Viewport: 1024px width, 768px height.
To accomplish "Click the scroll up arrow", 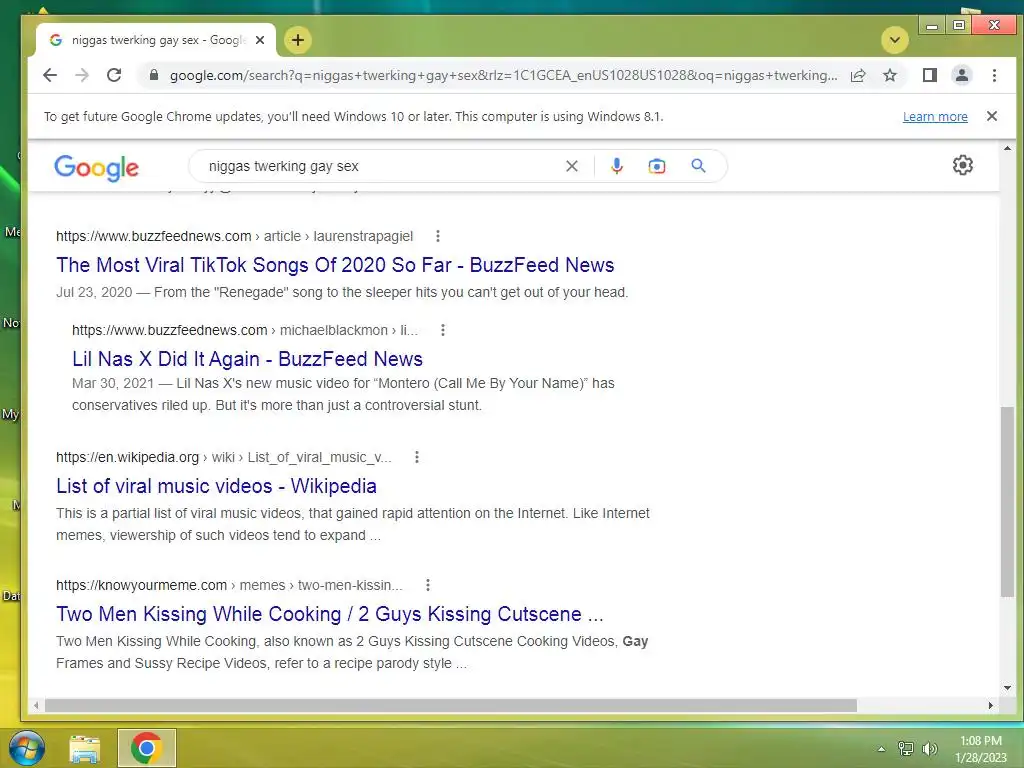I will [x=1007, y=148].
